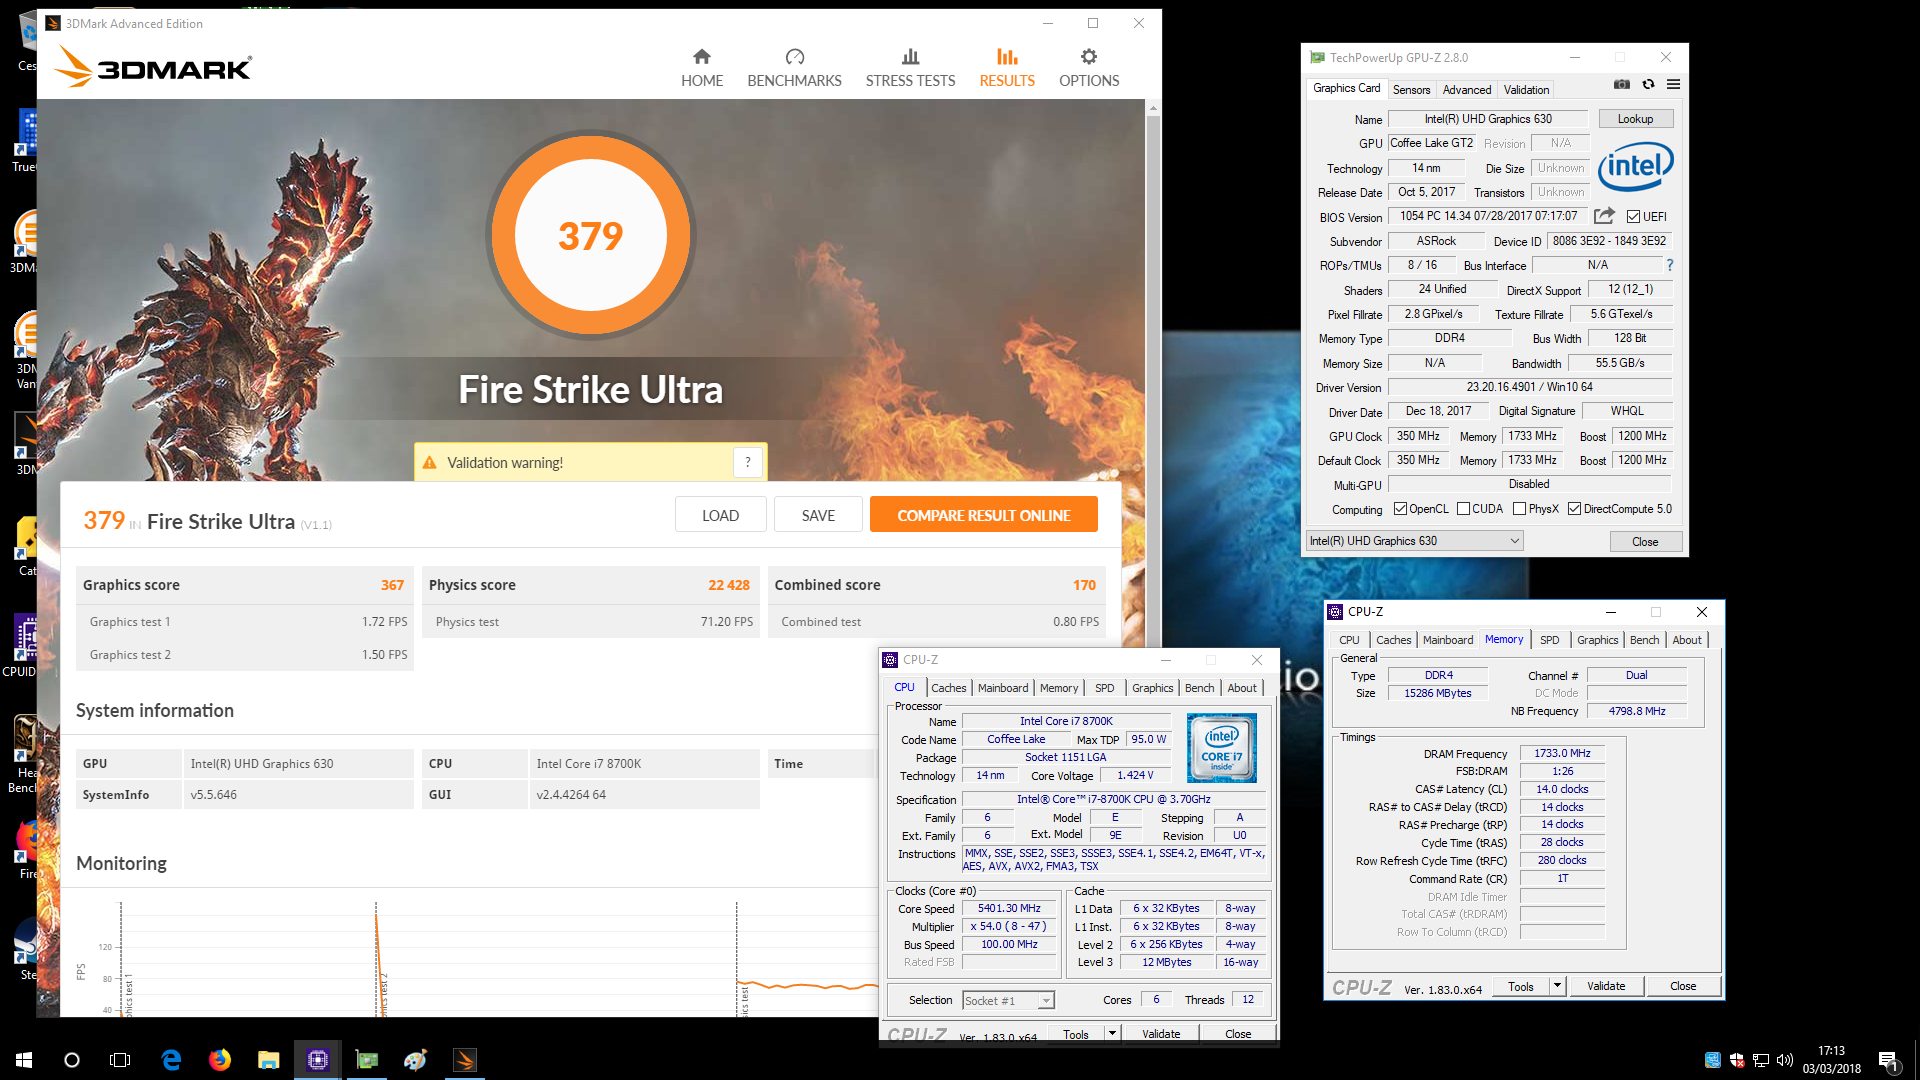This screenshot has width=1920, height=1080.
Task: Launch Microsoft Edge from the taskbar
Action: (x=171, y=1060)
